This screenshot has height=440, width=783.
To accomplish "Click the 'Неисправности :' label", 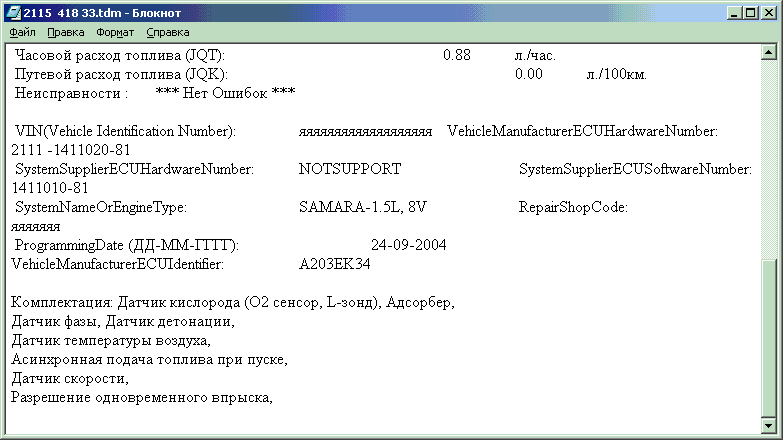I will coord(71,93).
